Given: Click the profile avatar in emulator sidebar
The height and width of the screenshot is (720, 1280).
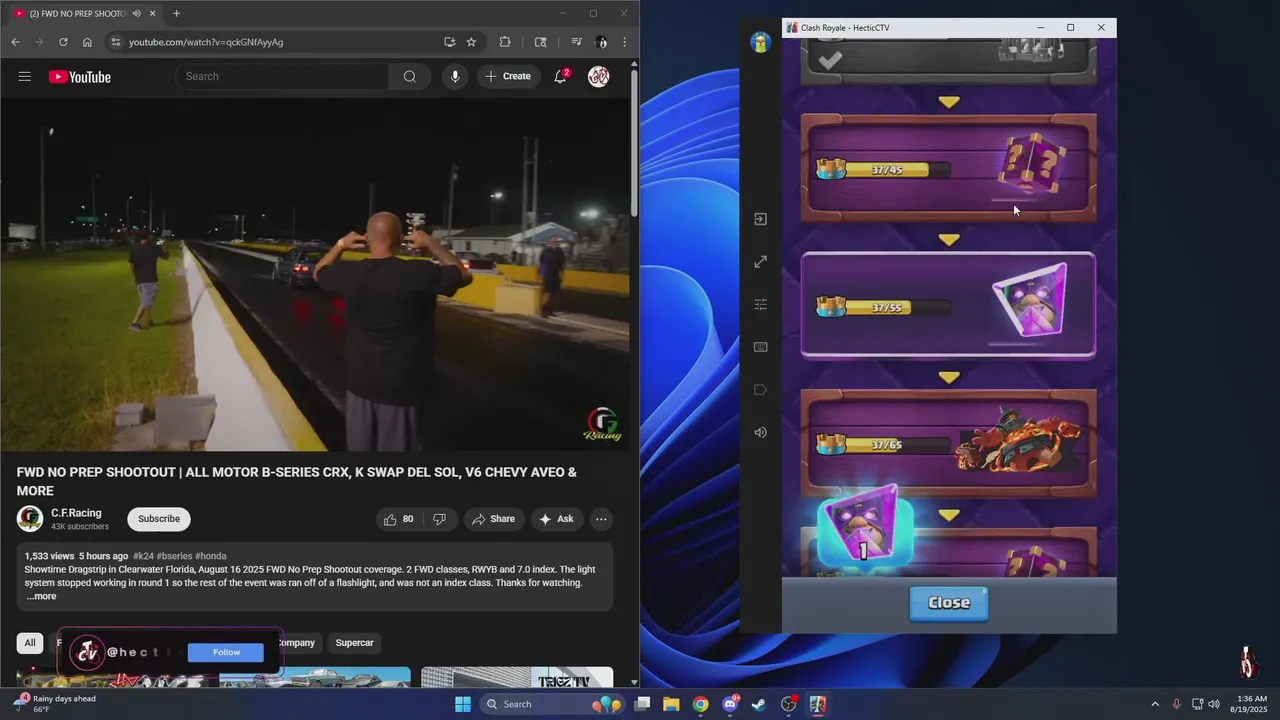Looking at the screenshot, I should [x=761, y=42].
